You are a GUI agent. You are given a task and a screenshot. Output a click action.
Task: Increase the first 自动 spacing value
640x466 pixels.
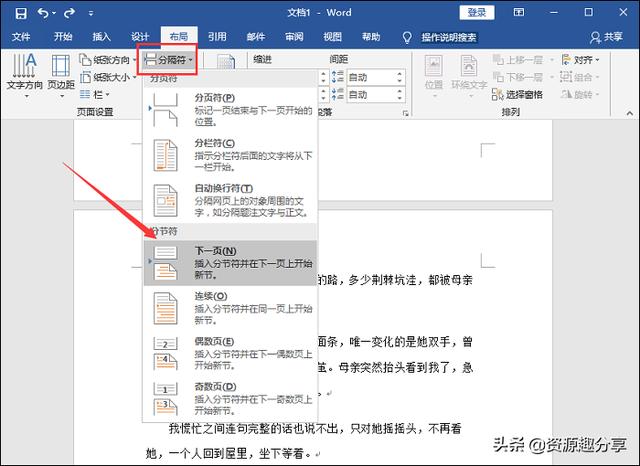[400, 73]
